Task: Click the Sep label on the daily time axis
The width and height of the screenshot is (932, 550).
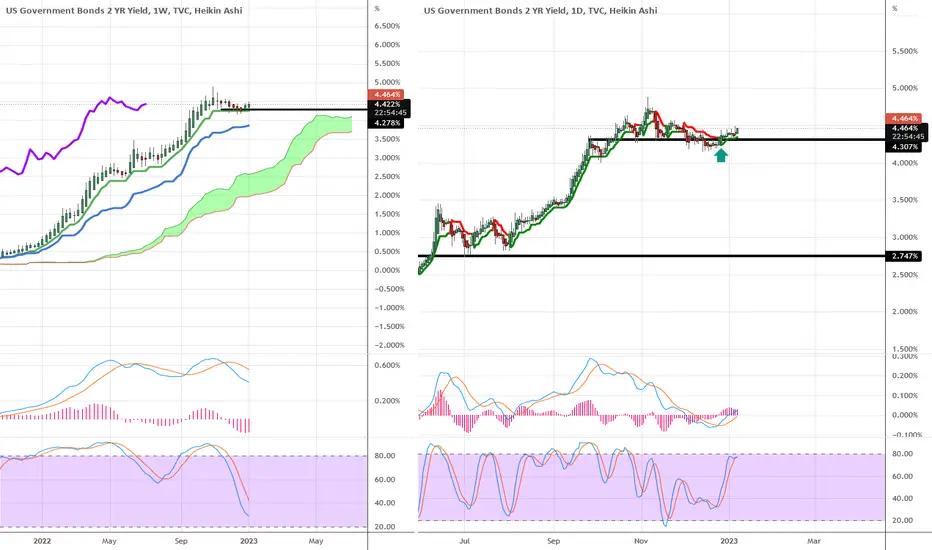Action: [x=553, y=541]
